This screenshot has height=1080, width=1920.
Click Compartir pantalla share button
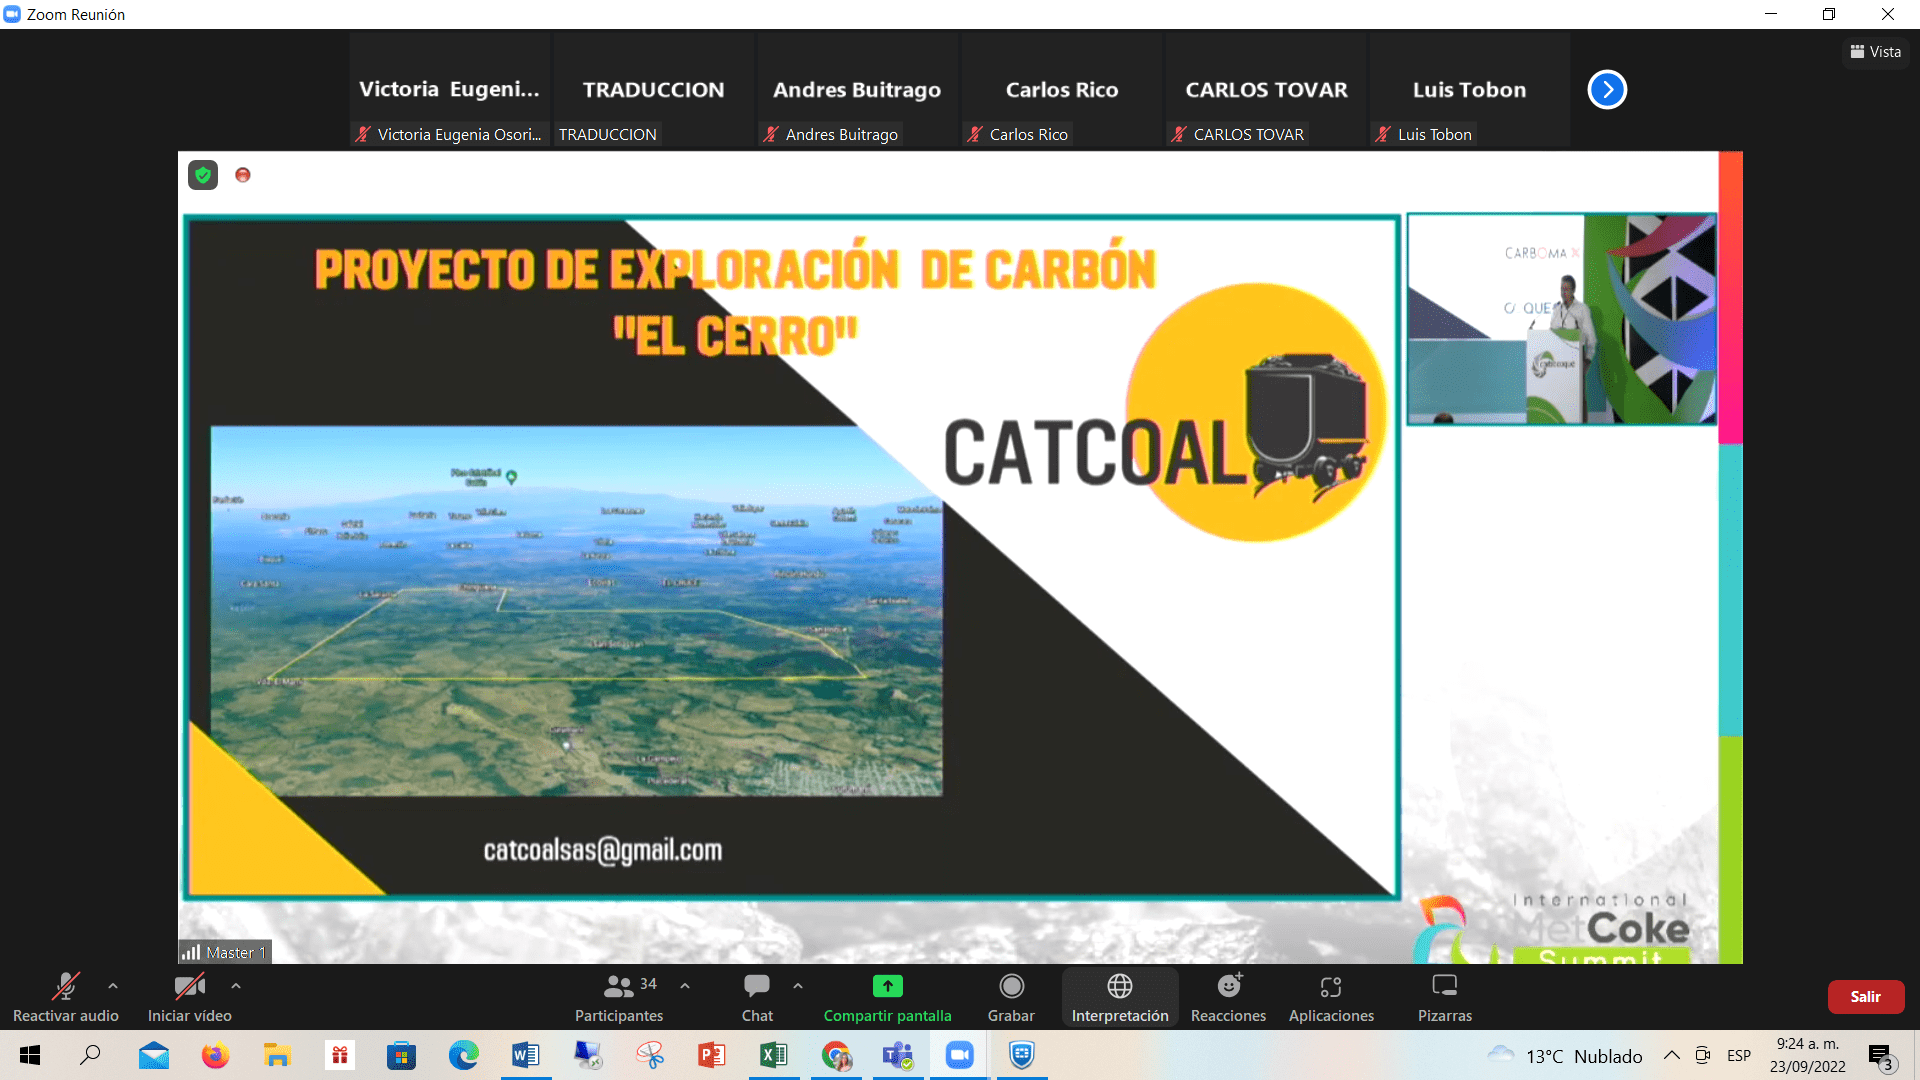tap(887, 997)
